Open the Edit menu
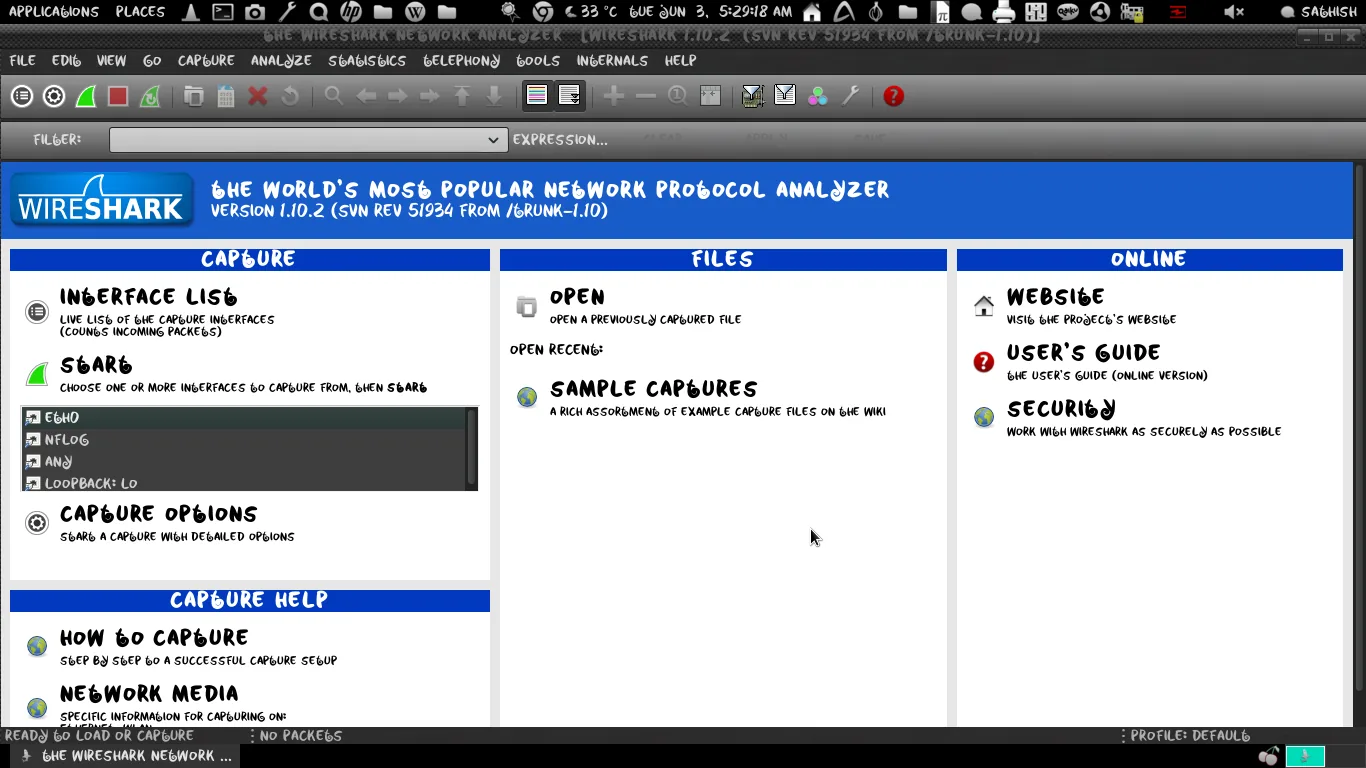Image resolution: width=1366 pixels, height=768 pixels. tap(66, 61)
